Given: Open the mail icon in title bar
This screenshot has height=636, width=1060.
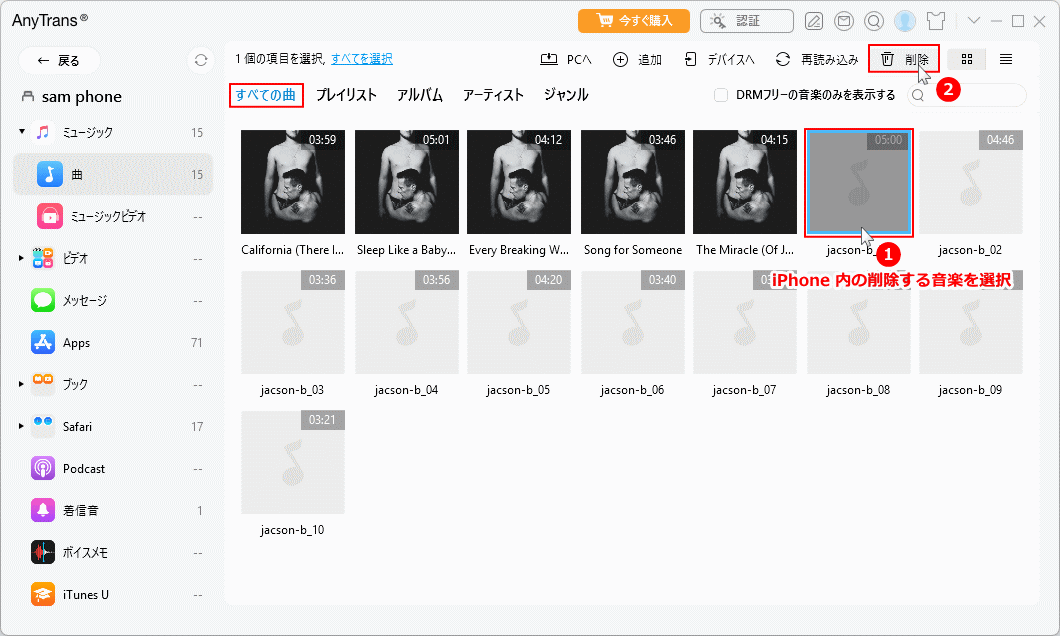Looking at the screenshot, I should coord(844,22).
